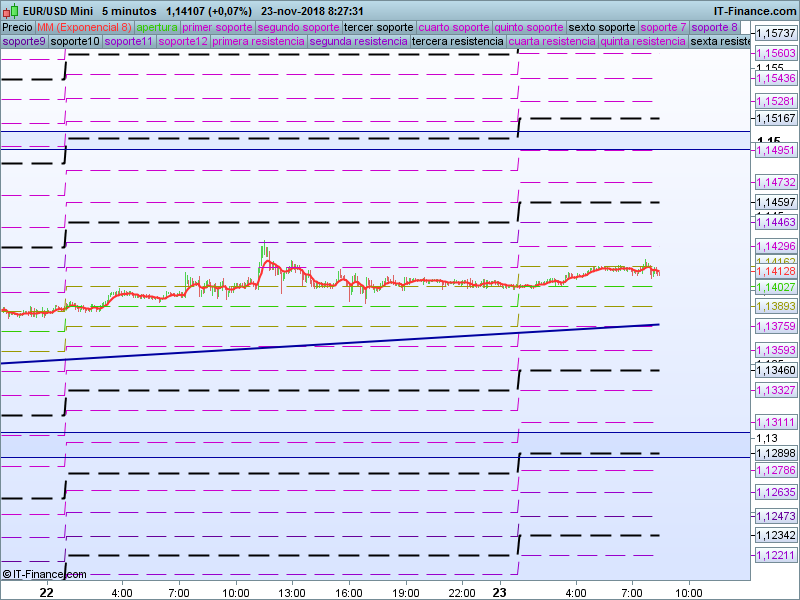Select the soporte10 legend label
The height and width of the screenshot is (600, 800).
pos(75,42)
